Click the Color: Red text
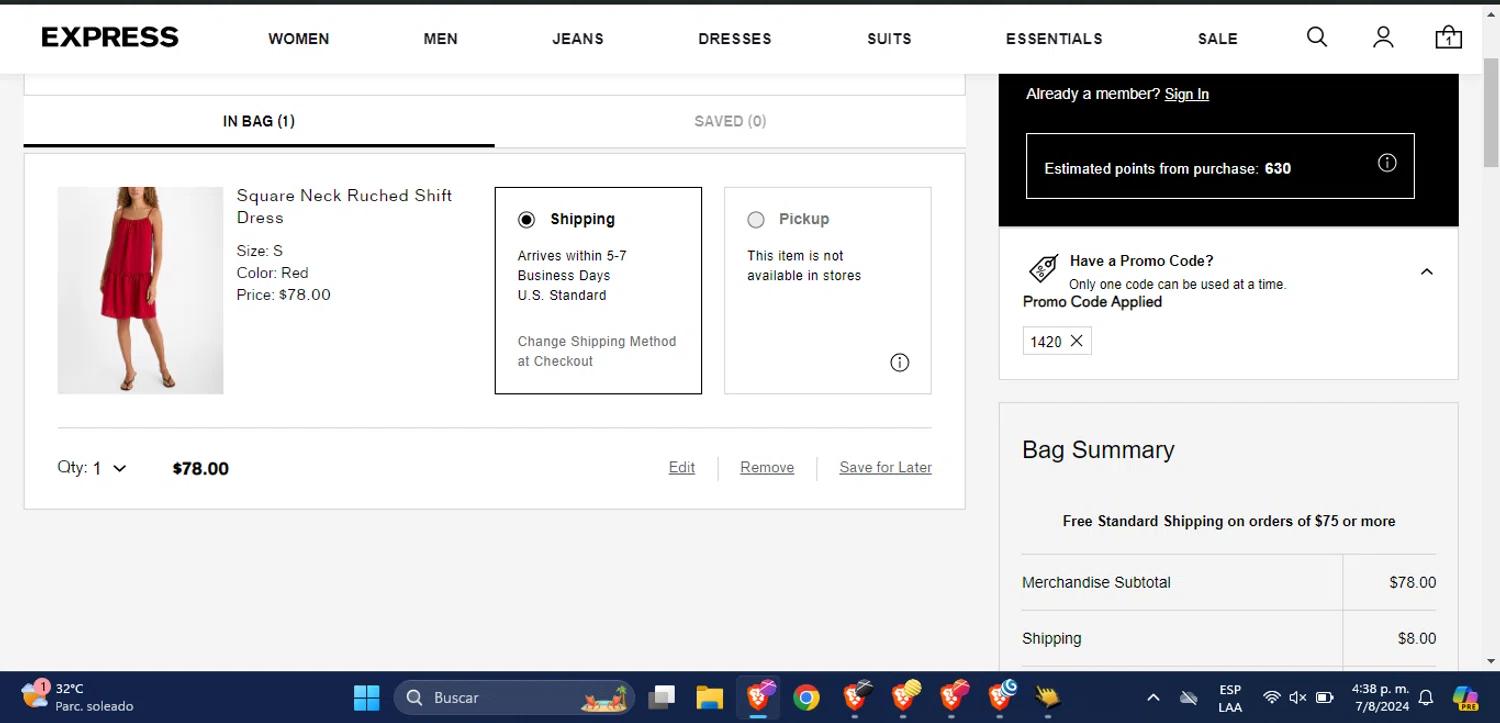Image resolution: width=1500 pixels, height=723 pixels. pos(272,273)
